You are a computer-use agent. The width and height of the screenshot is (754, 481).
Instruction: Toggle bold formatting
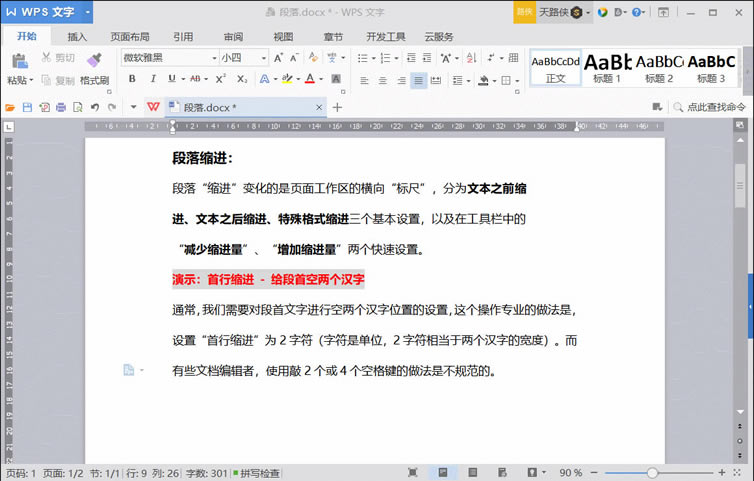pyautogui.click(x=132, y=79)
